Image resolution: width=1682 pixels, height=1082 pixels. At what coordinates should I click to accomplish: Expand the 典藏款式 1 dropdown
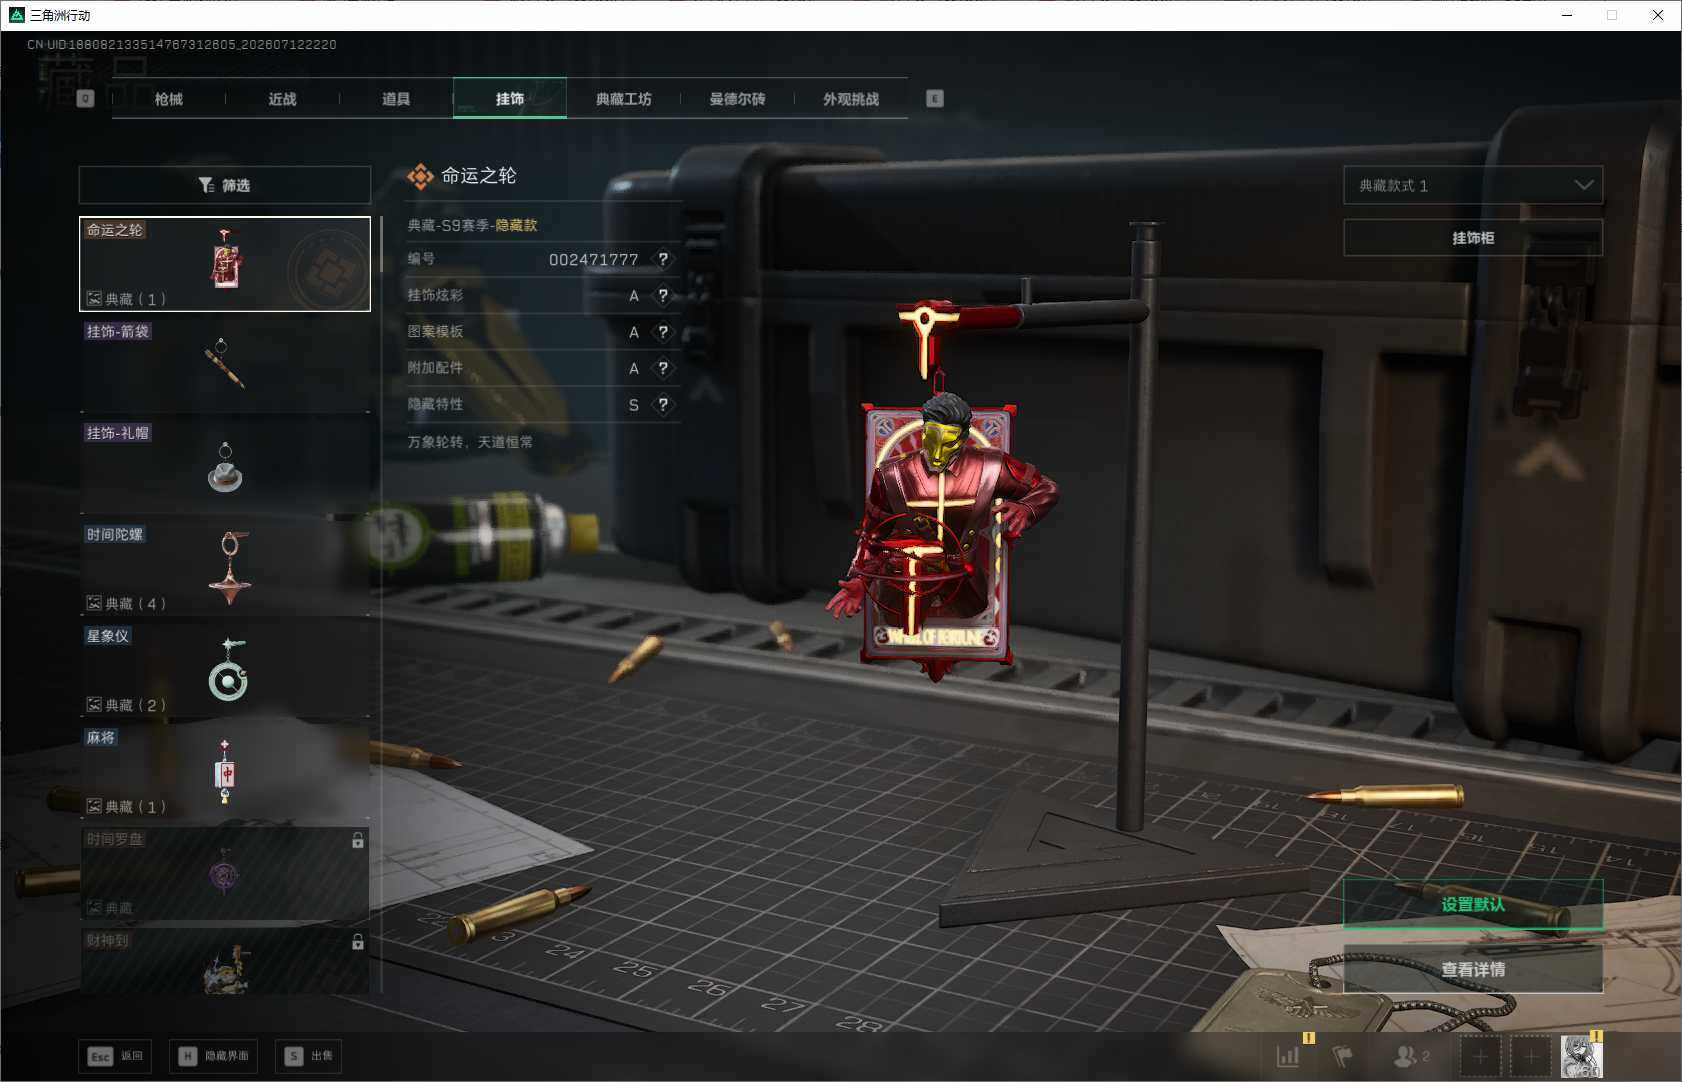pyautogui.click(x=1473, y=185)
